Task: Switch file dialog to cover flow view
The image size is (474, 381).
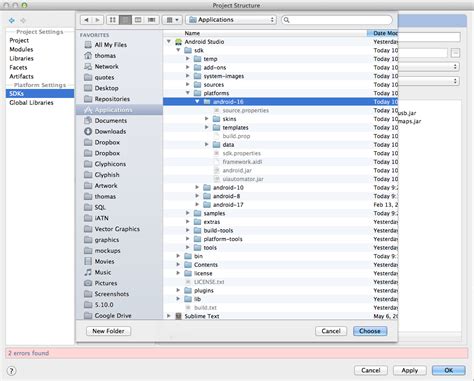Action: pos(151,20)
